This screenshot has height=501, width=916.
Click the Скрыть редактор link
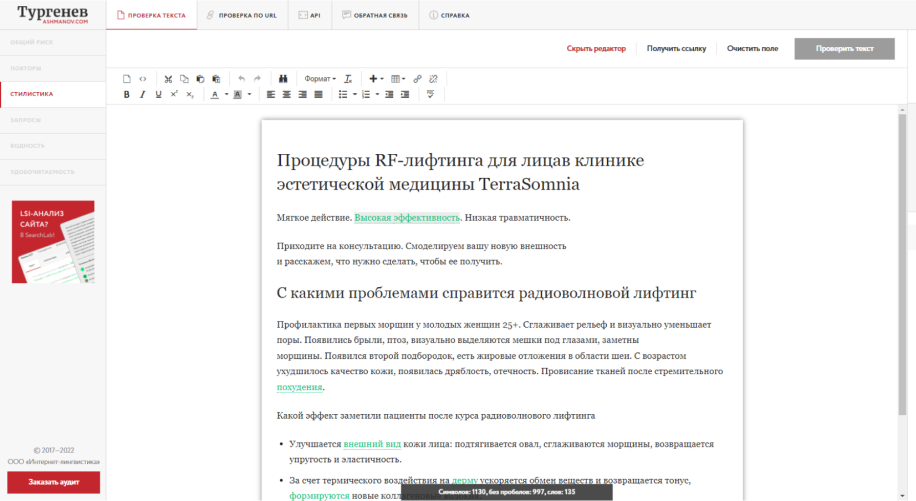tap(596, 48)
